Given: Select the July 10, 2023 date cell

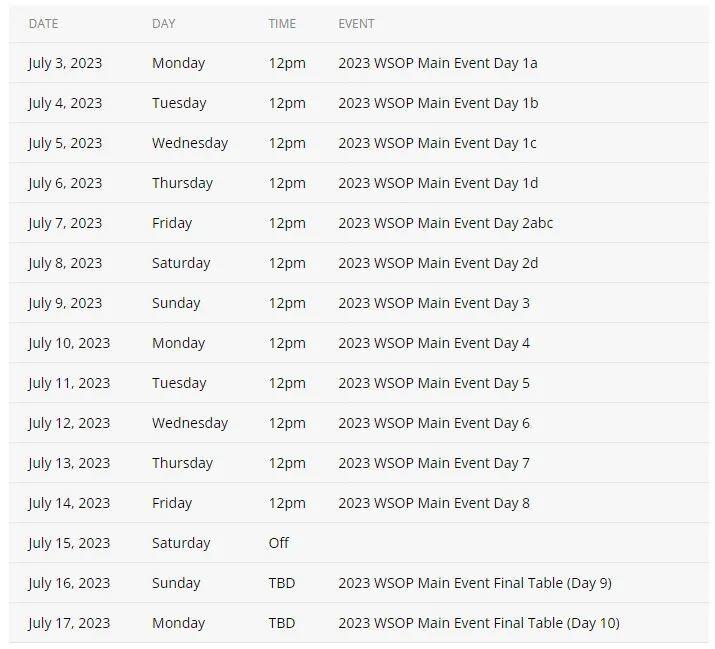Looking at the screenshot, I should pyautogui.click(x=69, y=343).
